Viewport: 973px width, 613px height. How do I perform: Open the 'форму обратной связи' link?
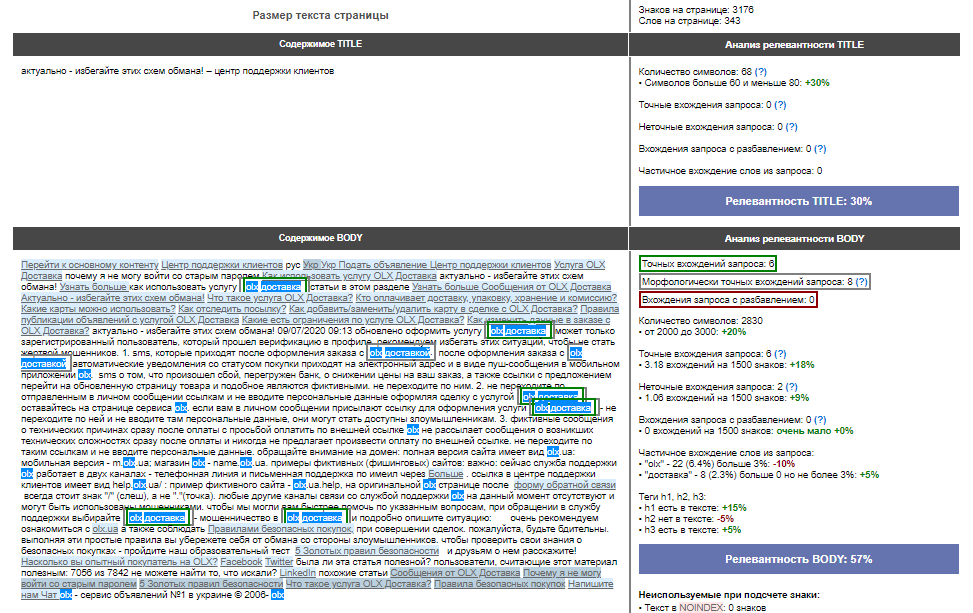565,485
